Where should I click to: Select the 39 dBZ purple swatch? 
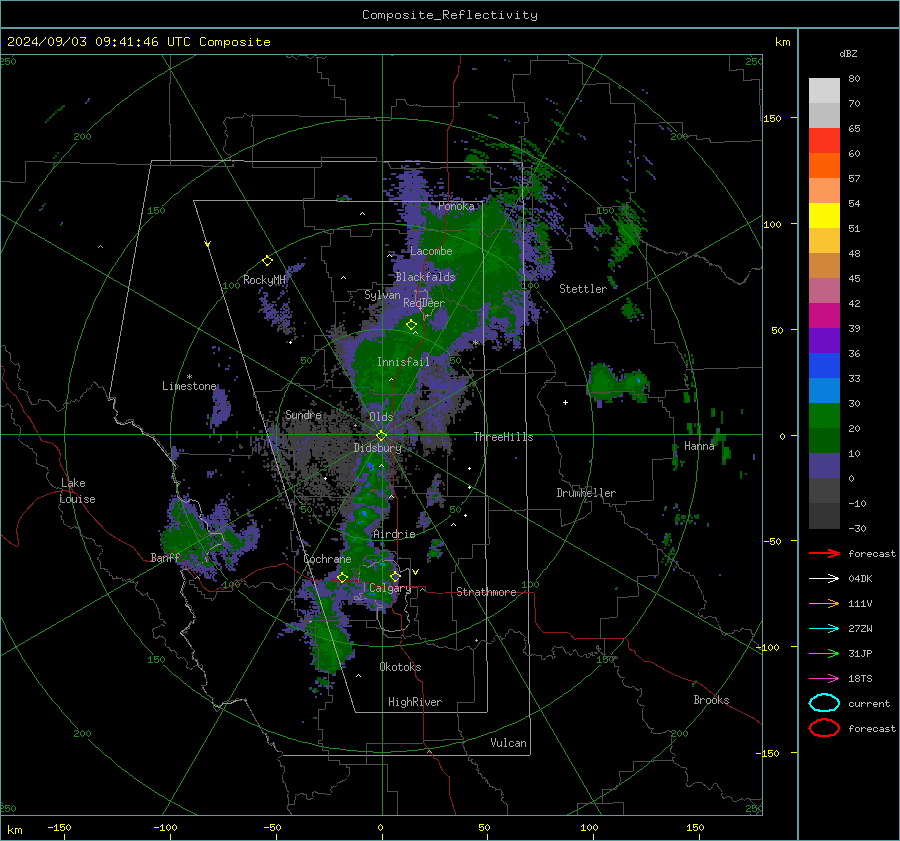pyautogui.click(x=824, y=340)
